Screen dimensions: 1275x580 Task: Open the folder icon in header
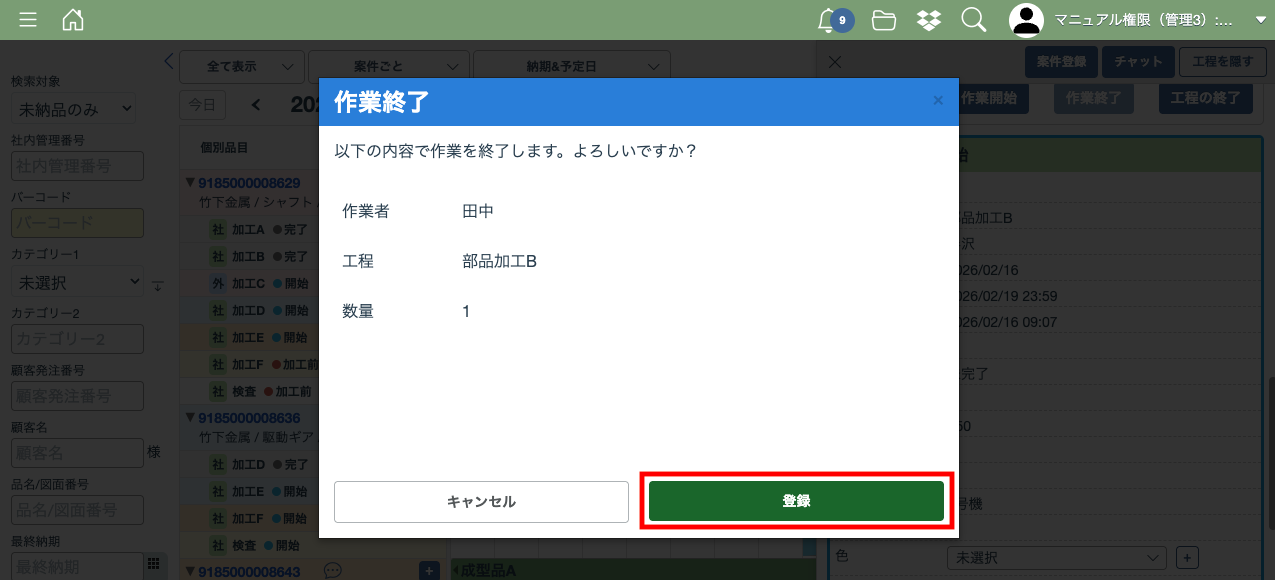[883, 20]
